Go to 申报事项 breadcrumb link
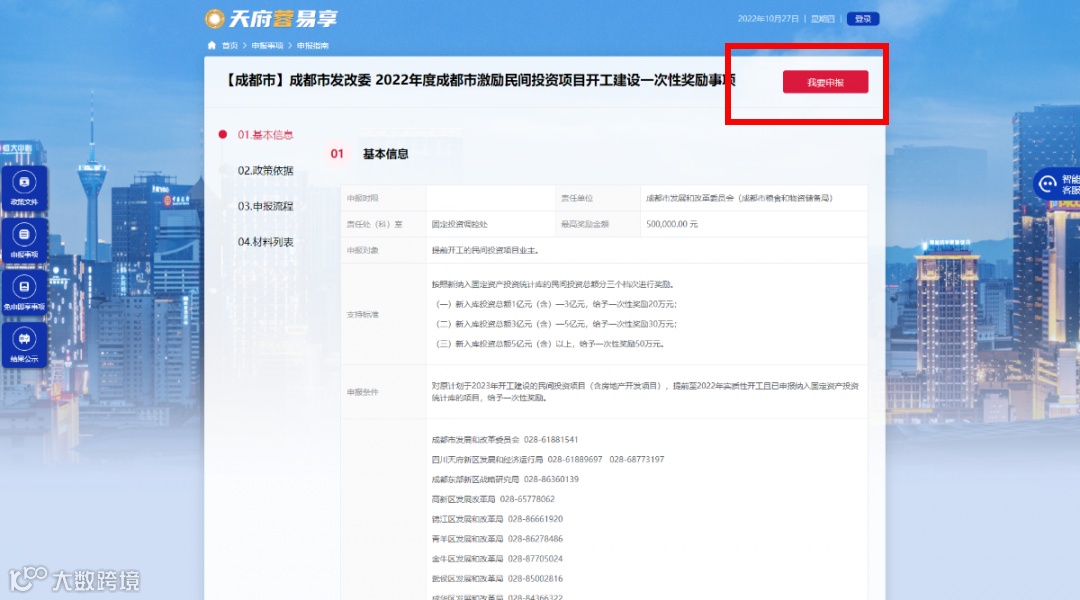 point(267,45)
